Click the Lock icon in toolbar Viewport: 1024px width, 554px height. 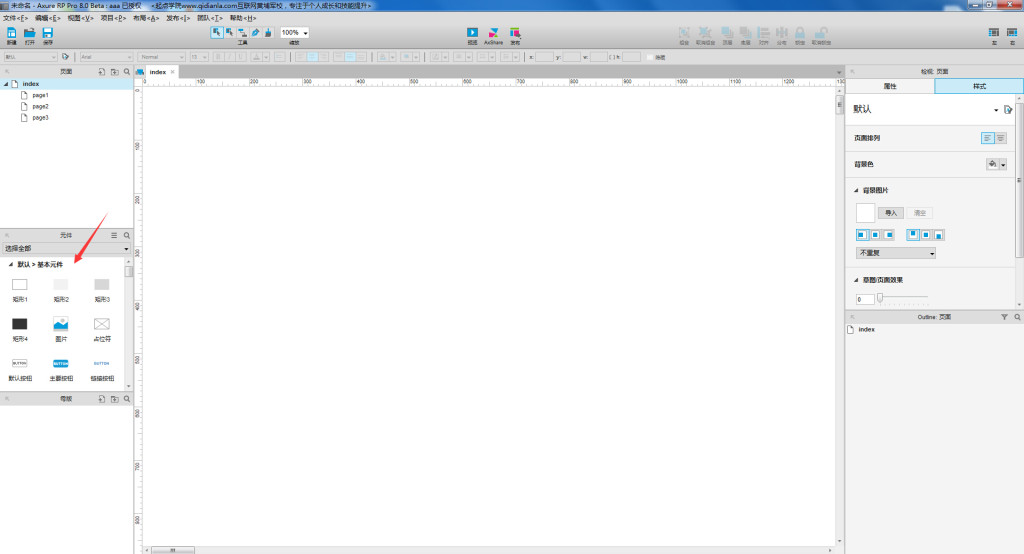coord(800,33)
